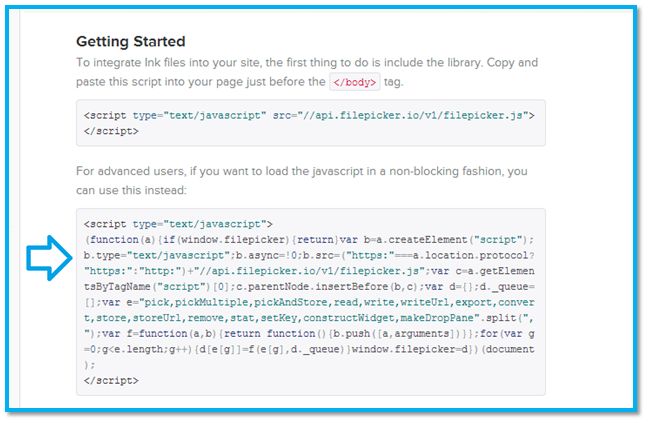Click the 'paste this script into your page' text

coord(200,82)
